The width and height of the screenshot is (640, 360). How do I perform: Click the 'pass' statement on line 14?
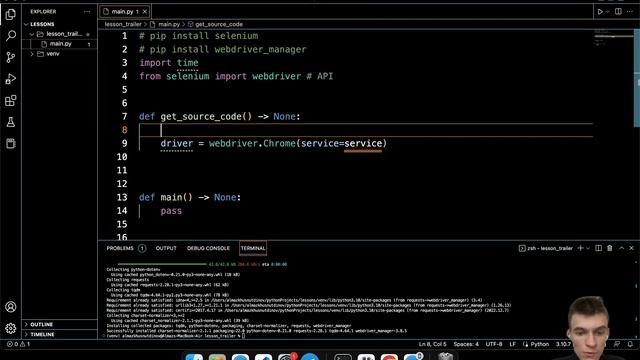pyautogui.click(x=171, y=211)
